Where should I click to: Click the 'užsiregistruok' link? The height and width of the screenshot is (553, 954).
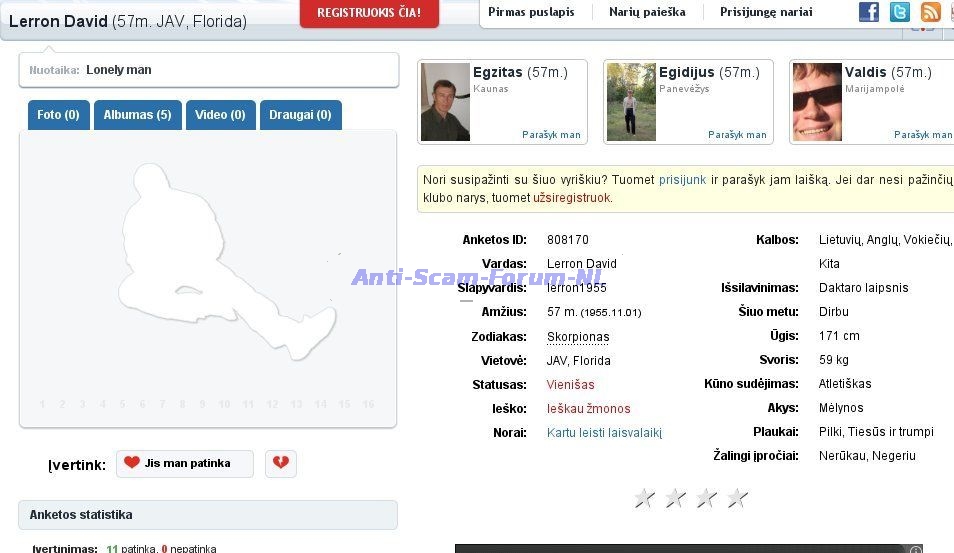click(572, 198)
